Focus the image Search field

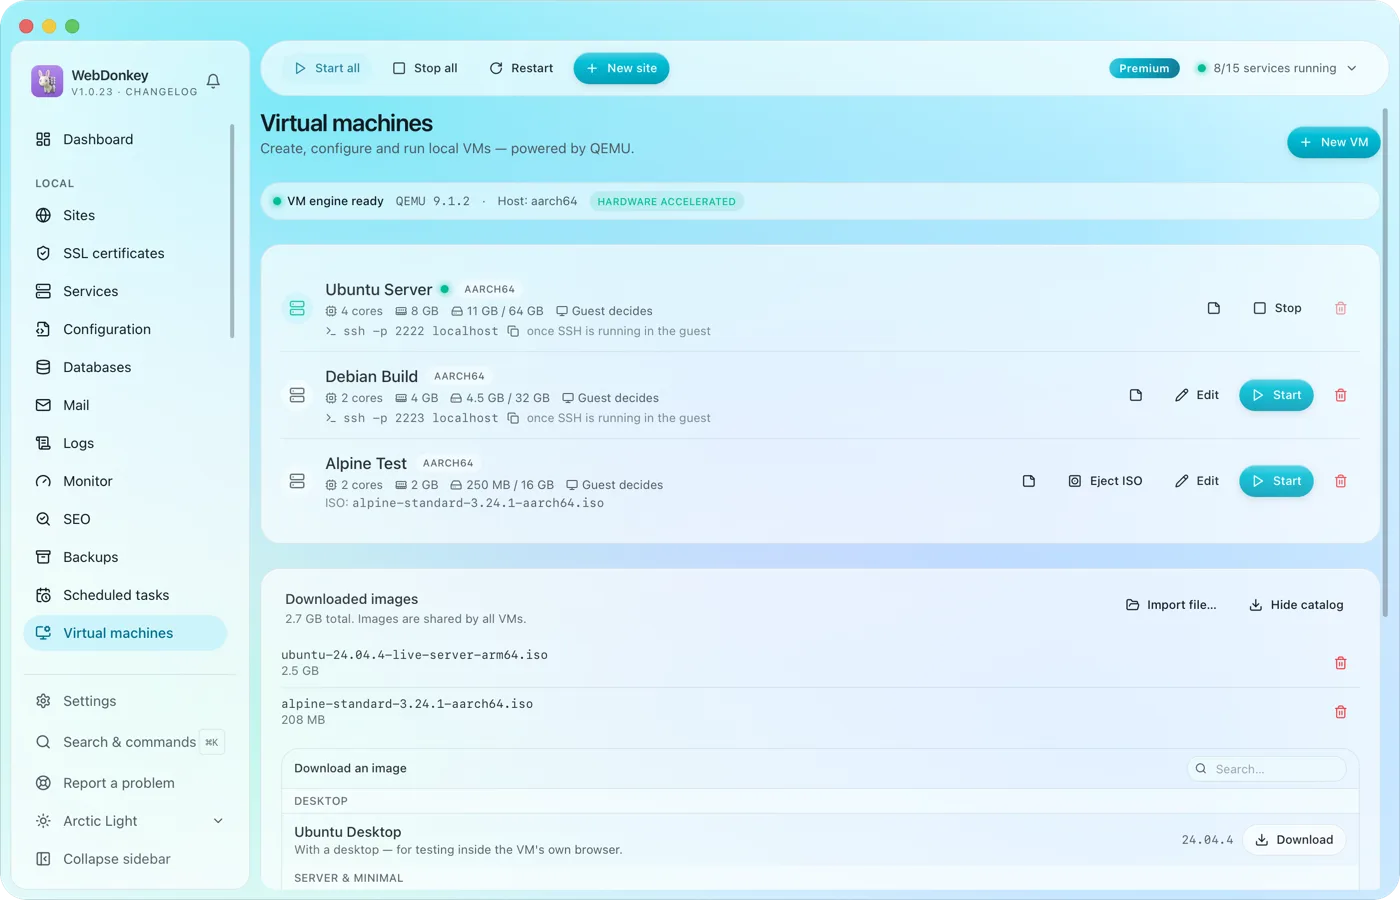[x=1266, y=769]
